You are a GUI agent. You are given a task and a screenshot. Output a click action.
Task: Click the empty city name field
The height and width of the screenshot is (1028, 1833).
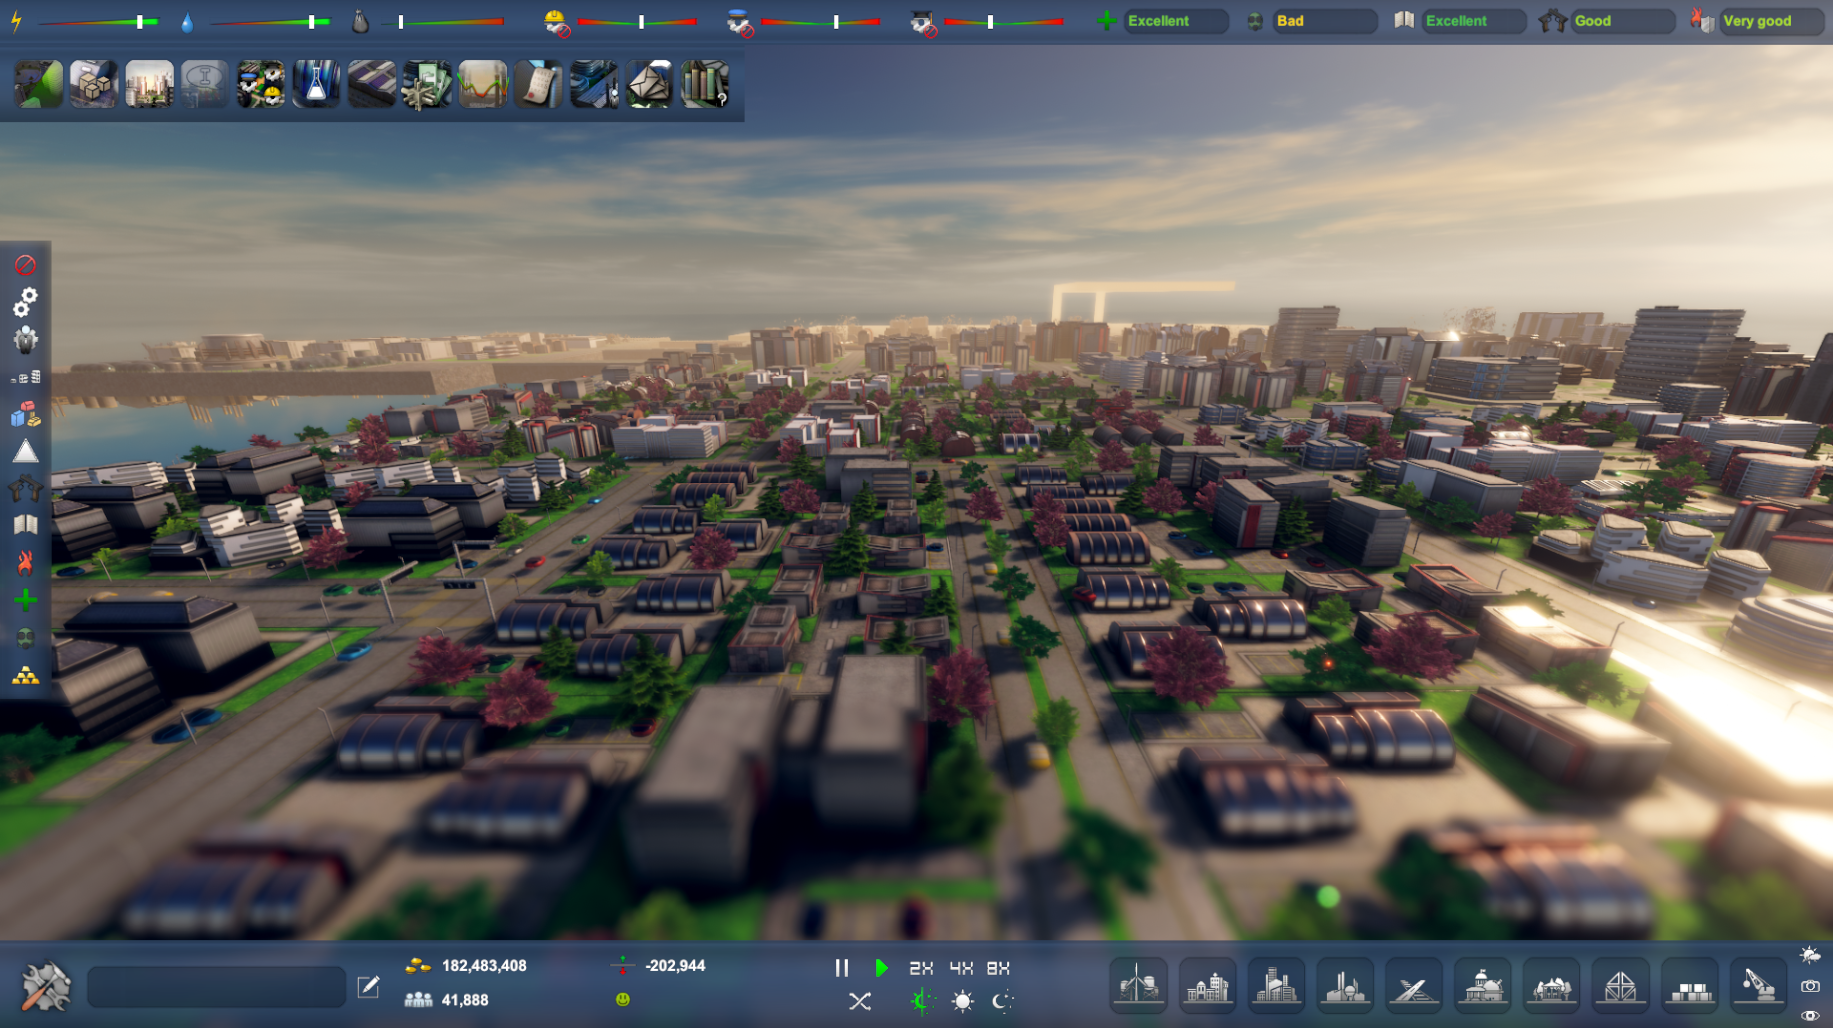[216, 987]
